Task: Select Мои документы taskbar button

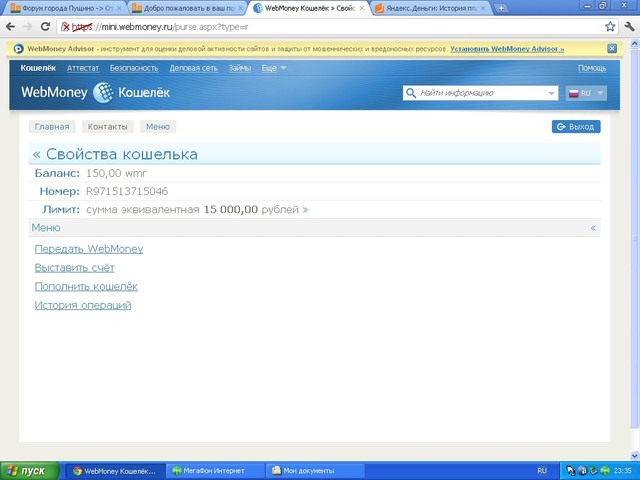Action: (x=315, y=471)
